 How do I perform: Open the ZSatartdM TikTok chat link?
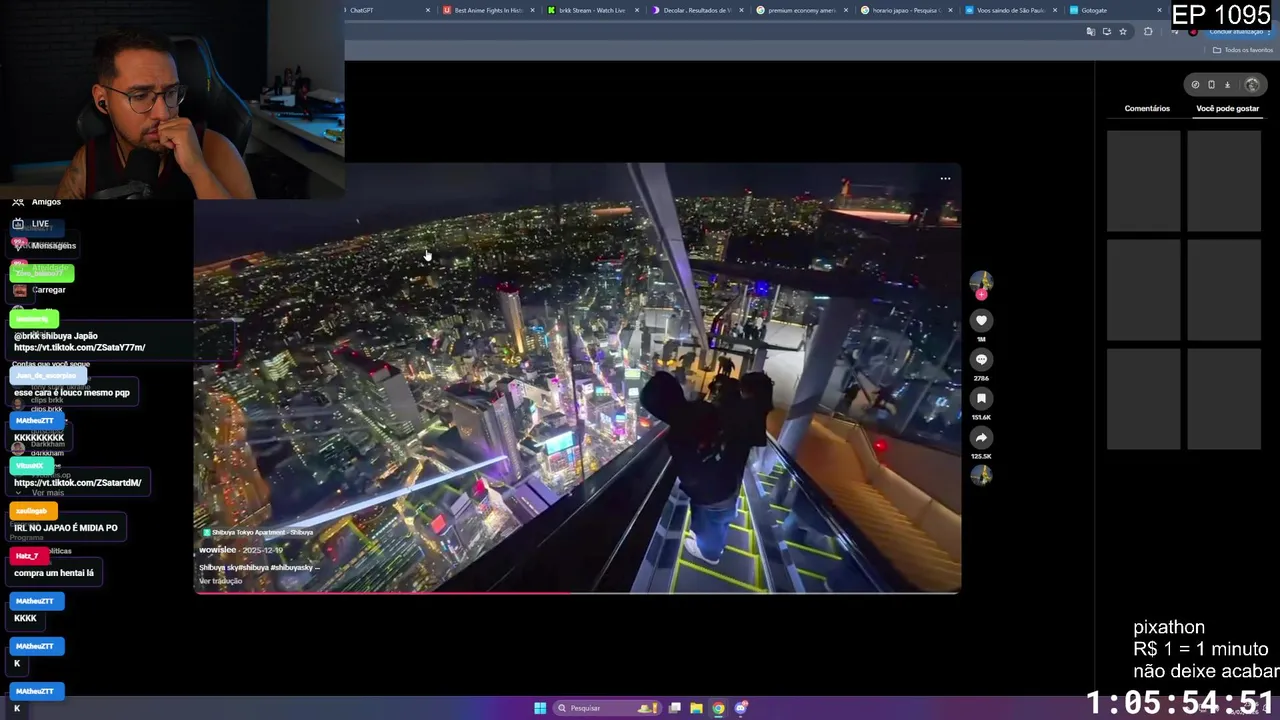tap(77, 482)
